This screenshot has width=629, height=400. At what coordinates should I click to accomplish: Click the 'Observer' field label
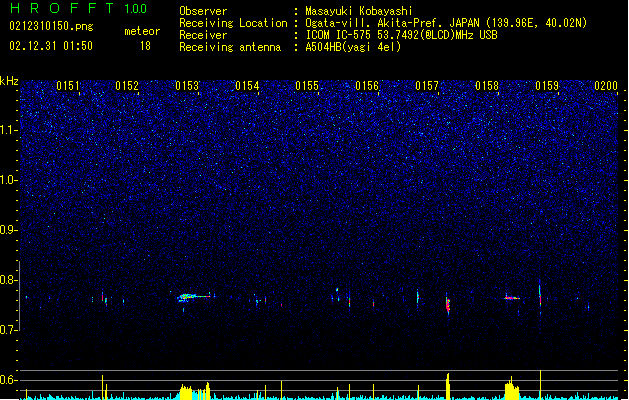tap(203, 11)
